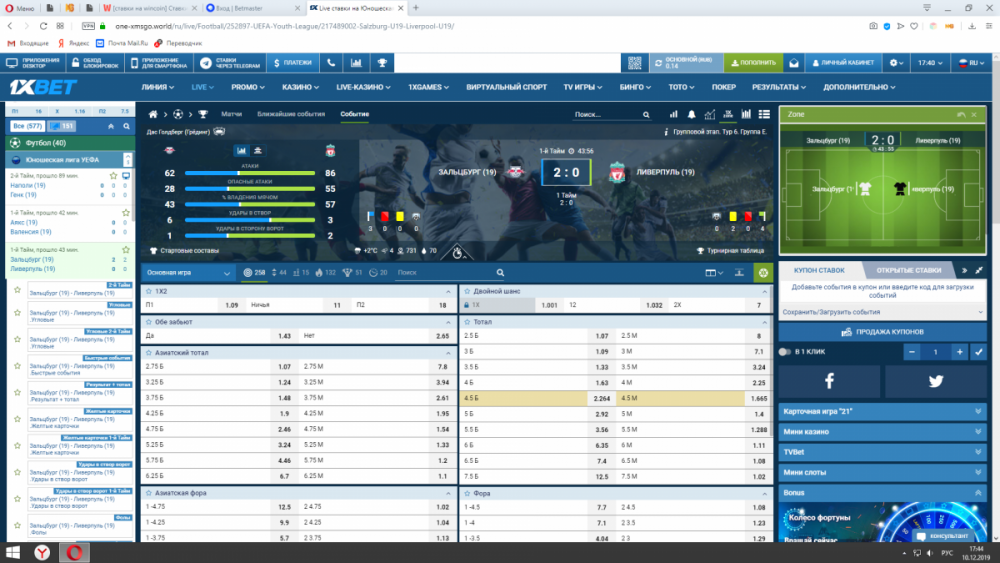
Task: Open the Twitter share button
Action: coord(936,381)
